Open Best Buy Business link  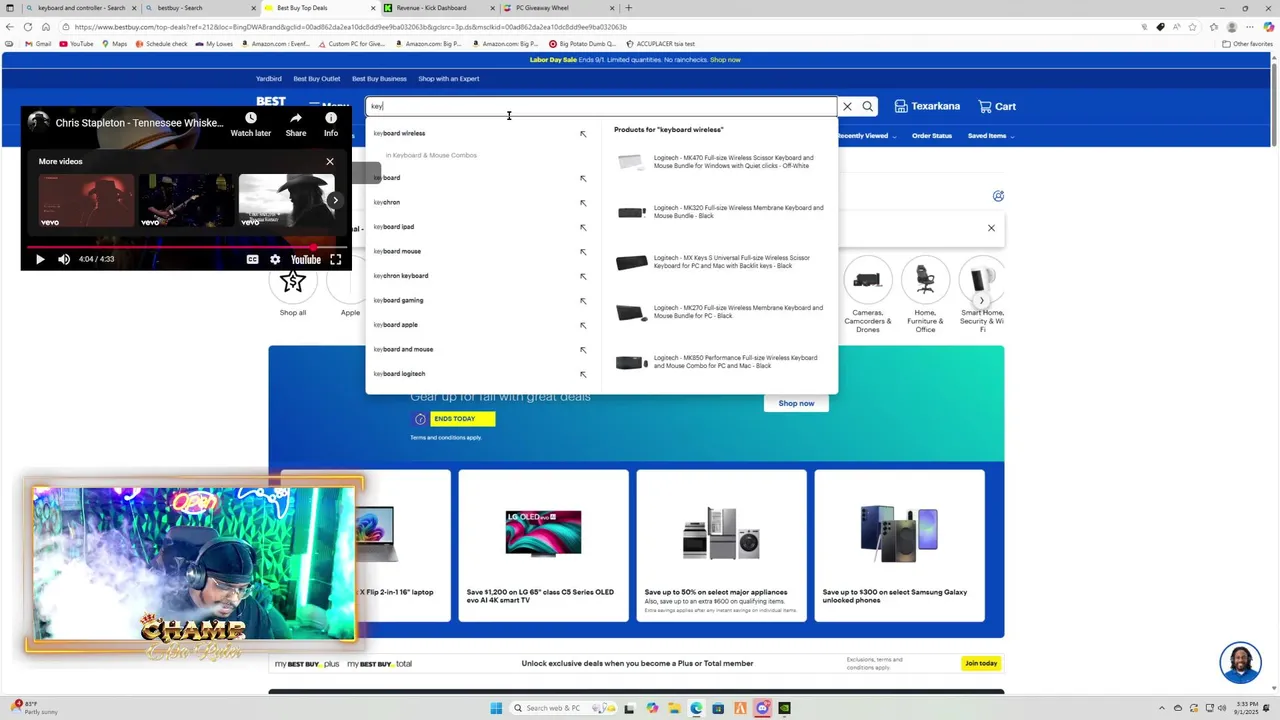(x=379, y=79)
